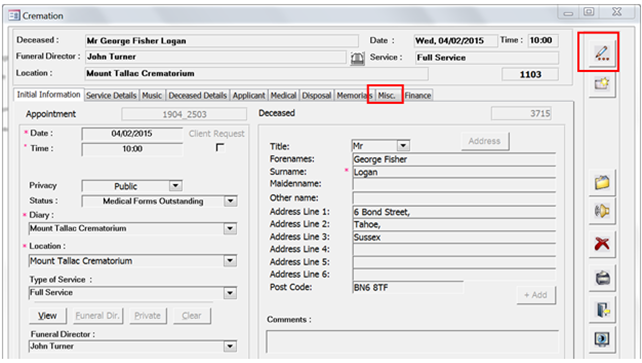642x363 pixels.
Task: Click the header number '1103'
Action: coord(530,74)
